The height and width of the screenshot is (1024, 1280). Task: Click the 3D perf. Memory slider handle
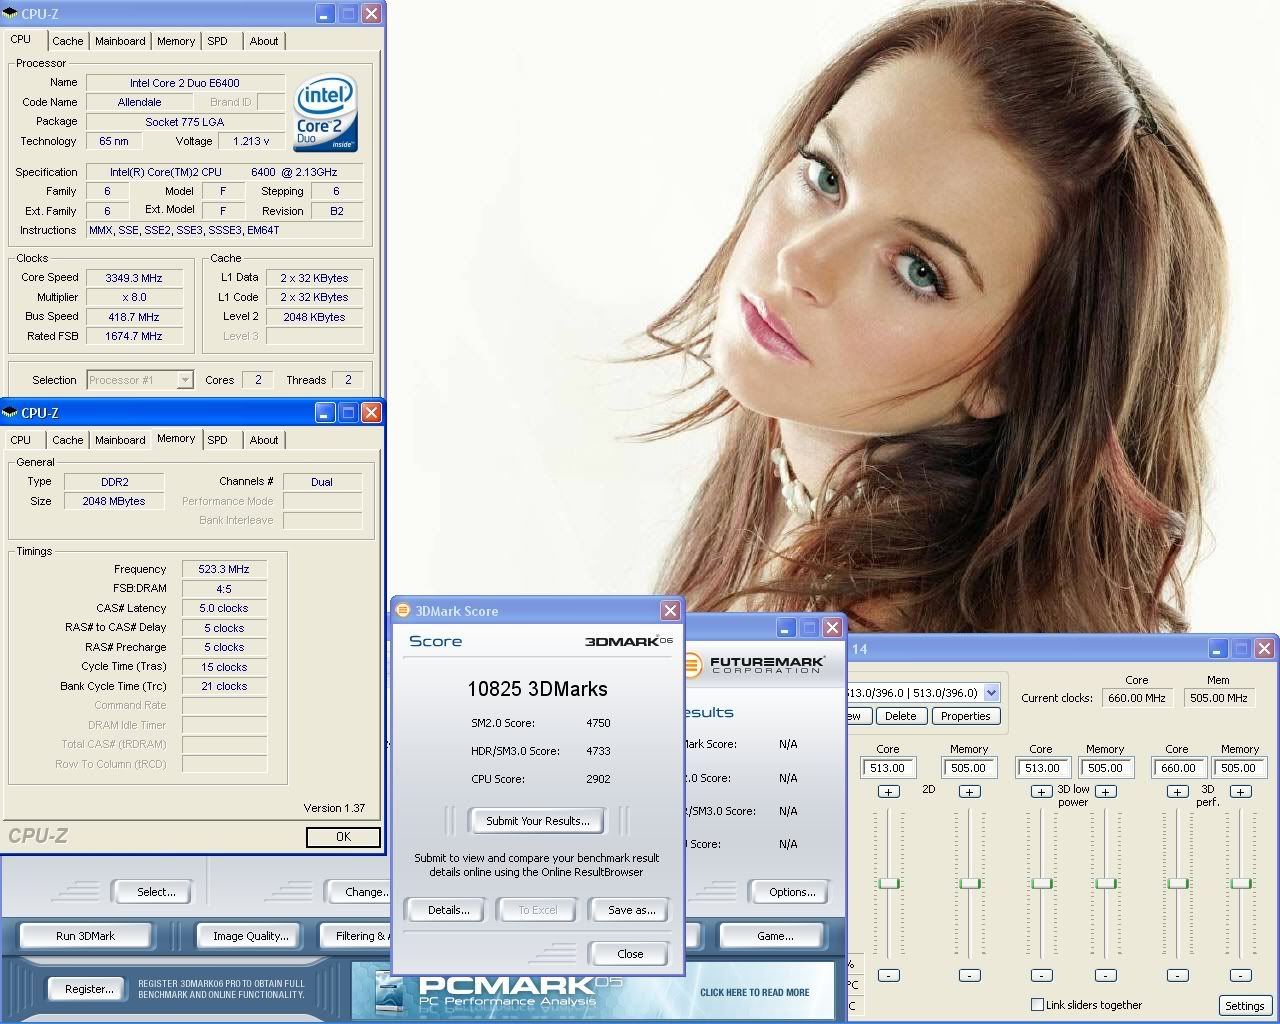click(x=1241, y=883)
